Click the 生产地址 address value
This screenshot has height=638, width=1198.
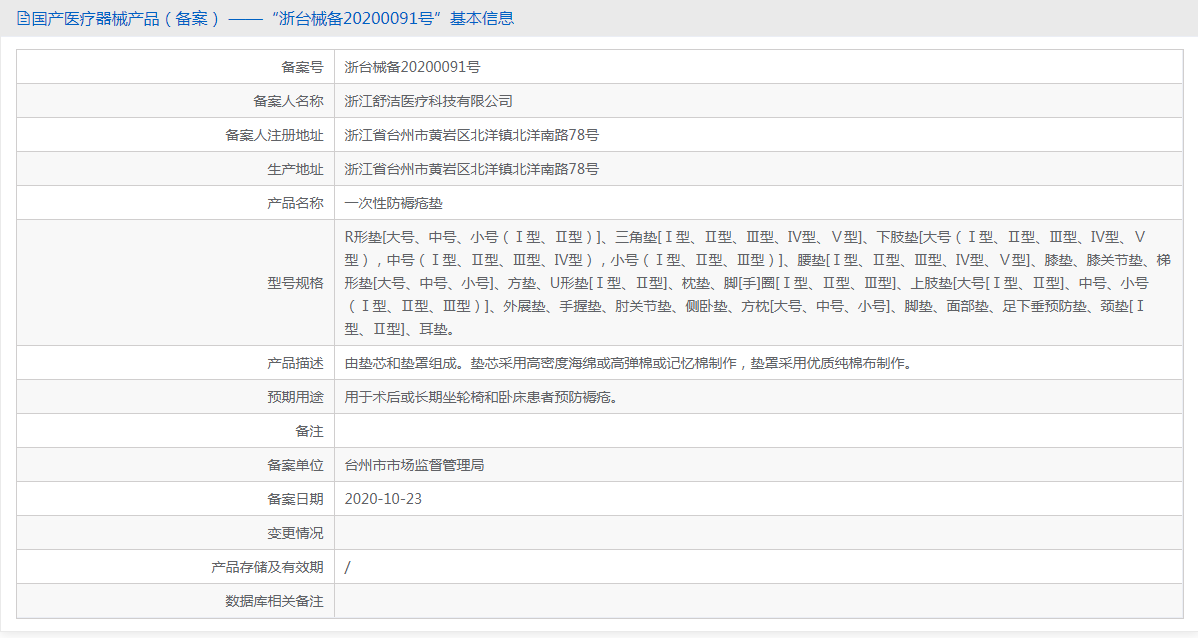coord(471,169)
